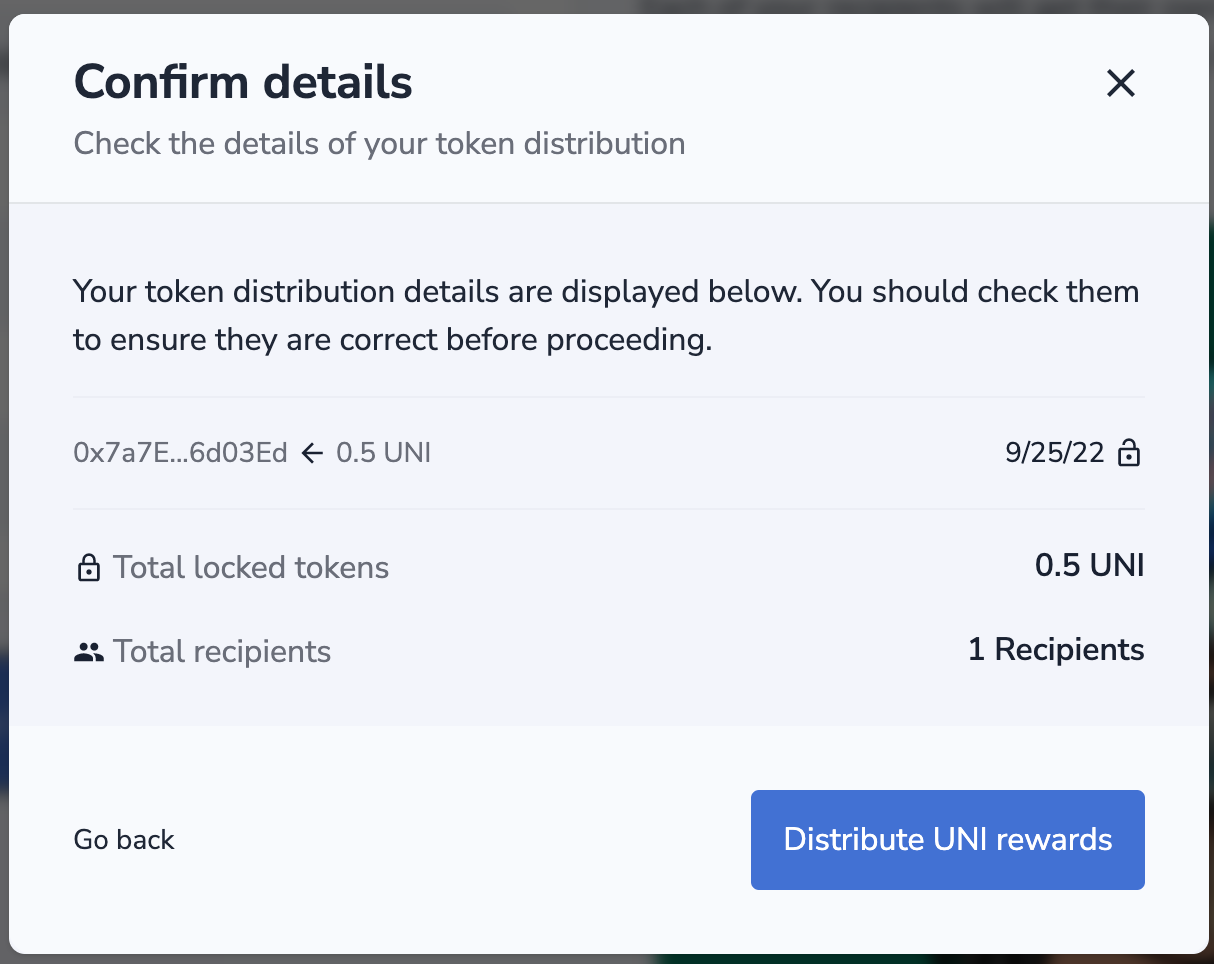Click the 1 Recipients value
The image size is (1214, 964).
coord(1056,650)
